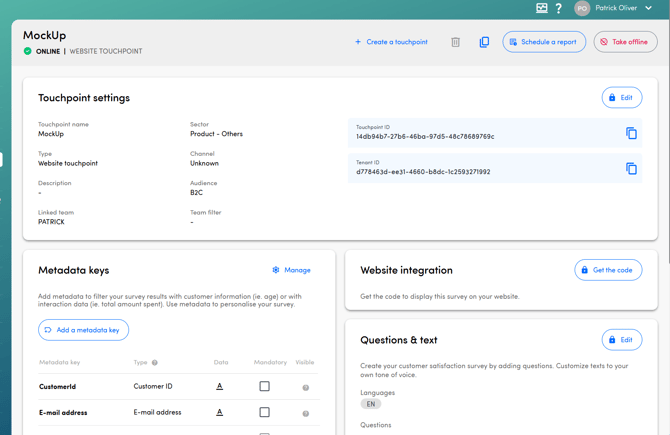Open the dashboard monitor icon in top bar
Viewport: 670px width, 435px height.
[541, 8]
